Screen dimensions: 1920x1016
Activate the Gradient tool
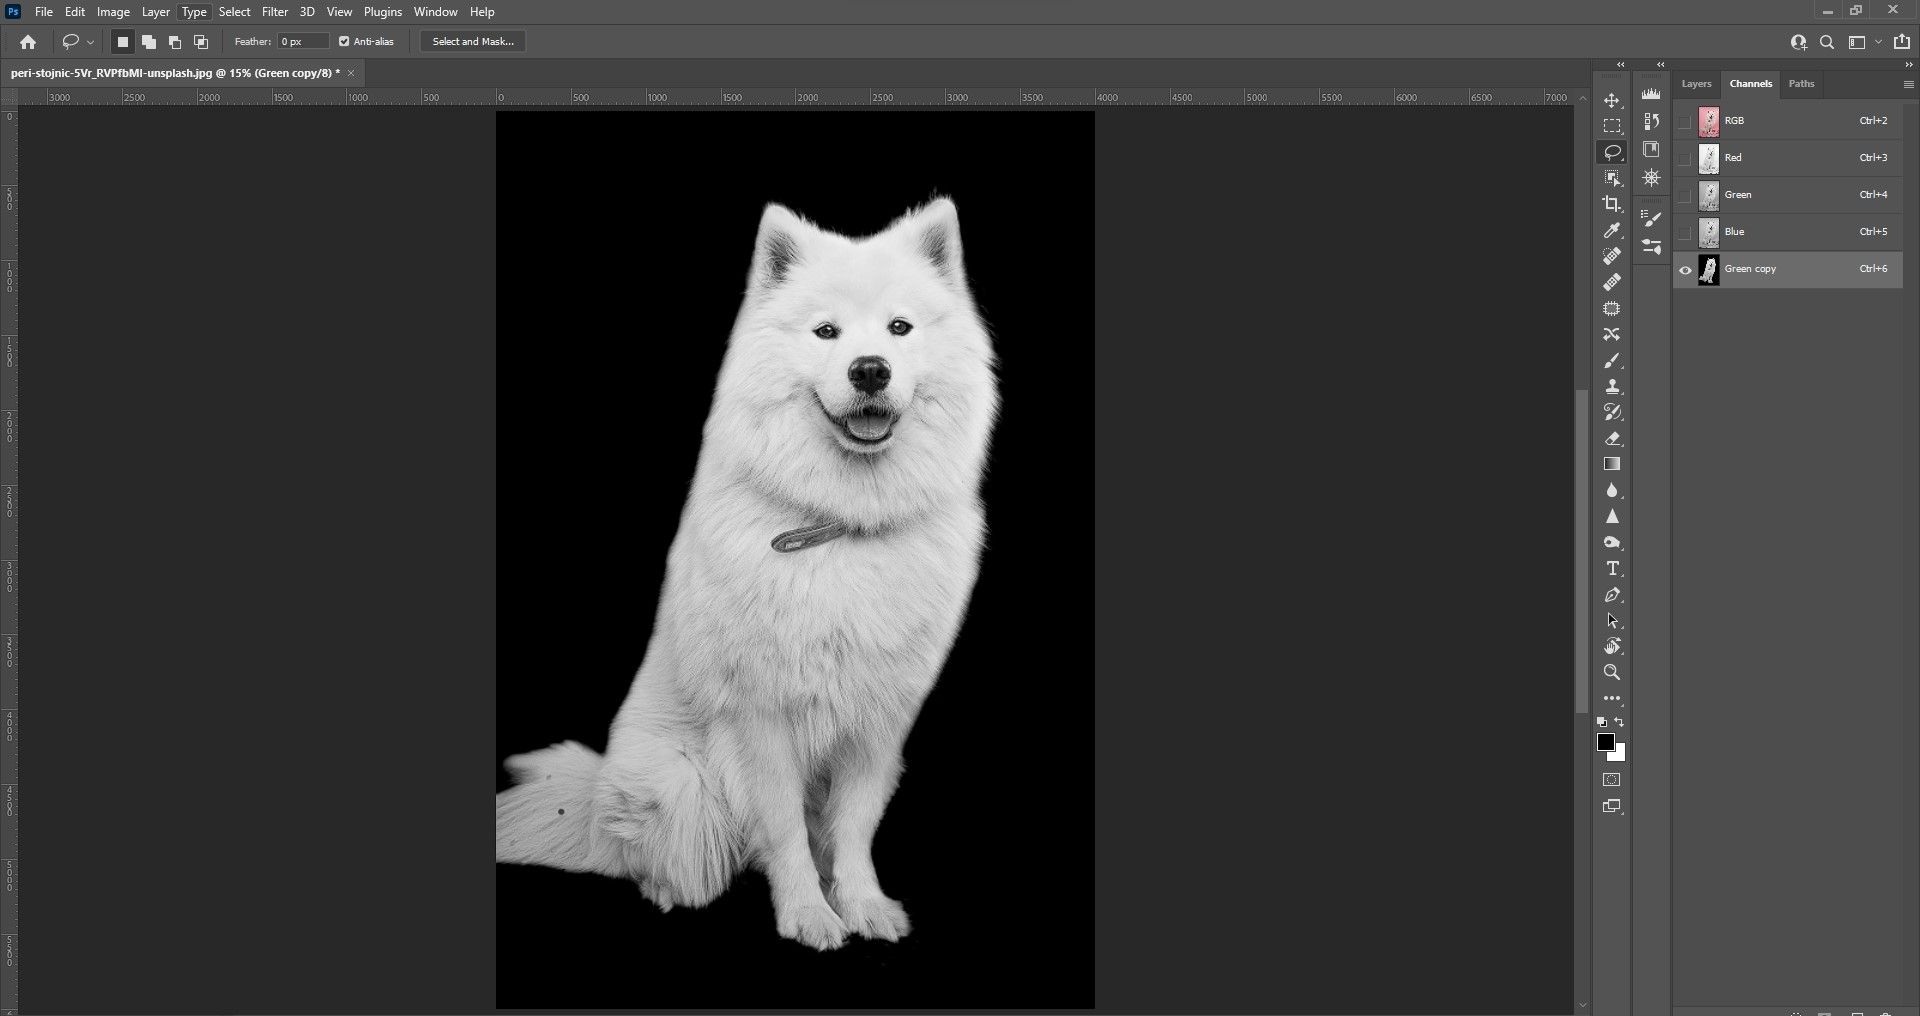pyautogui.click(x=1611, y=464)
